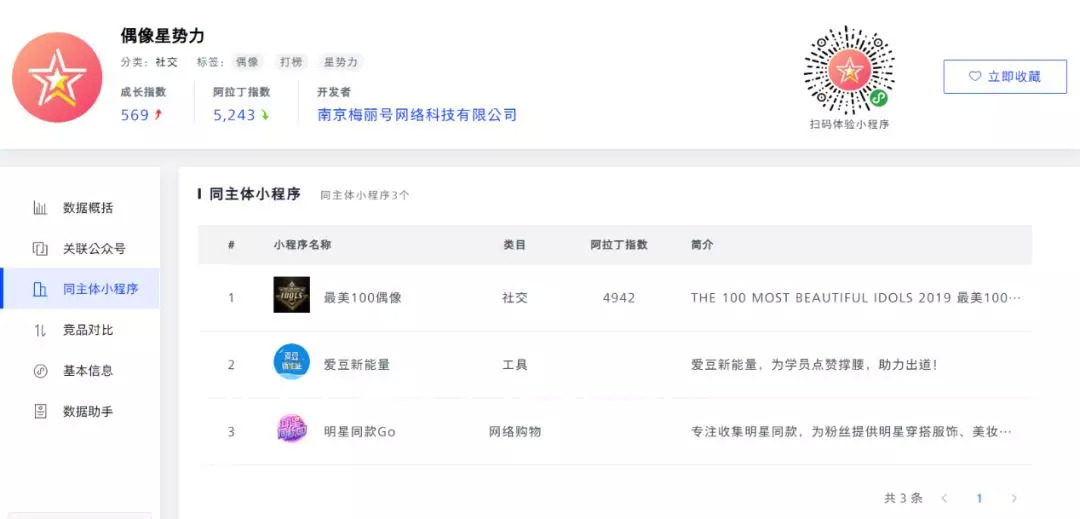Click the 数据概括 bar chart icon
The image size is (1080, 519).
click(x=40, y=208)
